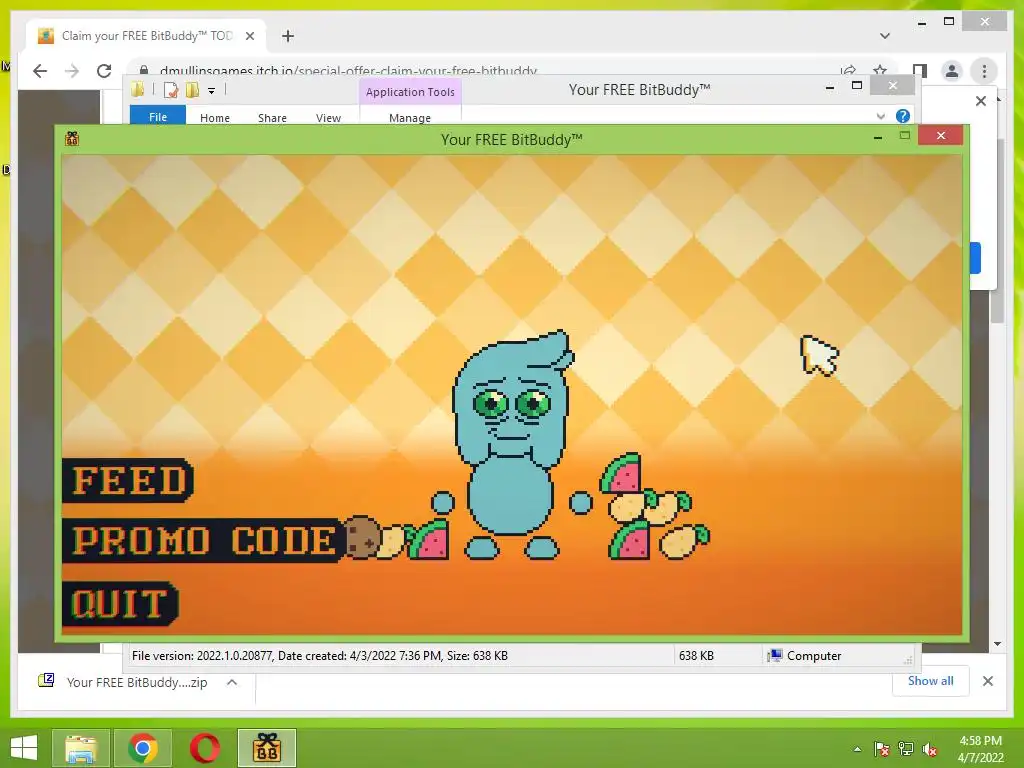Click the Properties icon in Explorer quick access toolbar

[171, 90]
